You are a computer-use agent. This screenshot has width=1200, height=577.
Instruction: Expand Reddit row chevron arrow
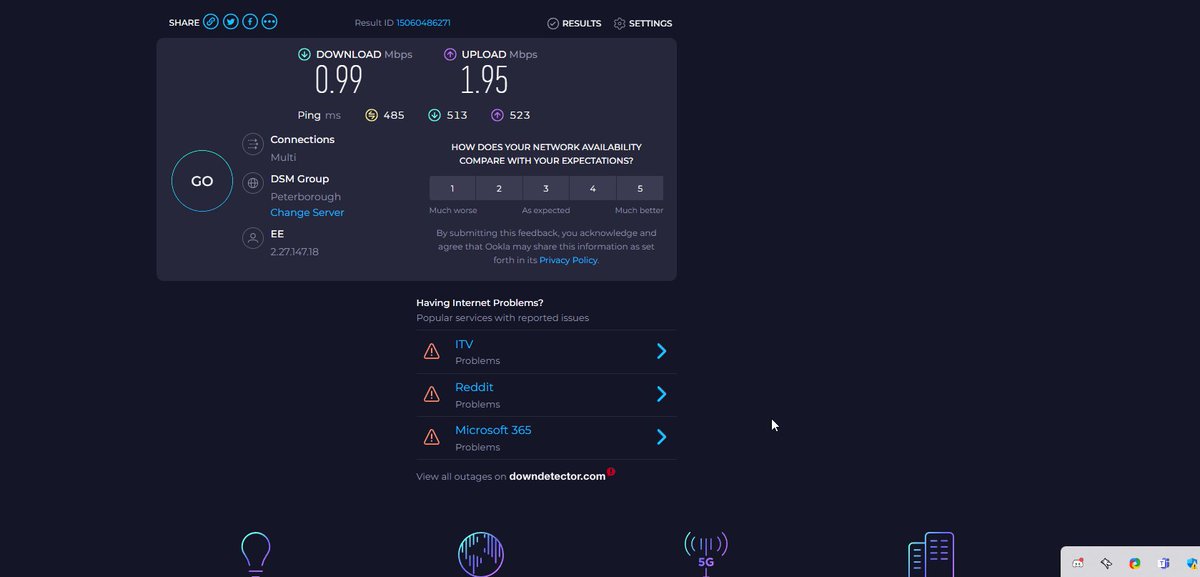pos(661,394)
